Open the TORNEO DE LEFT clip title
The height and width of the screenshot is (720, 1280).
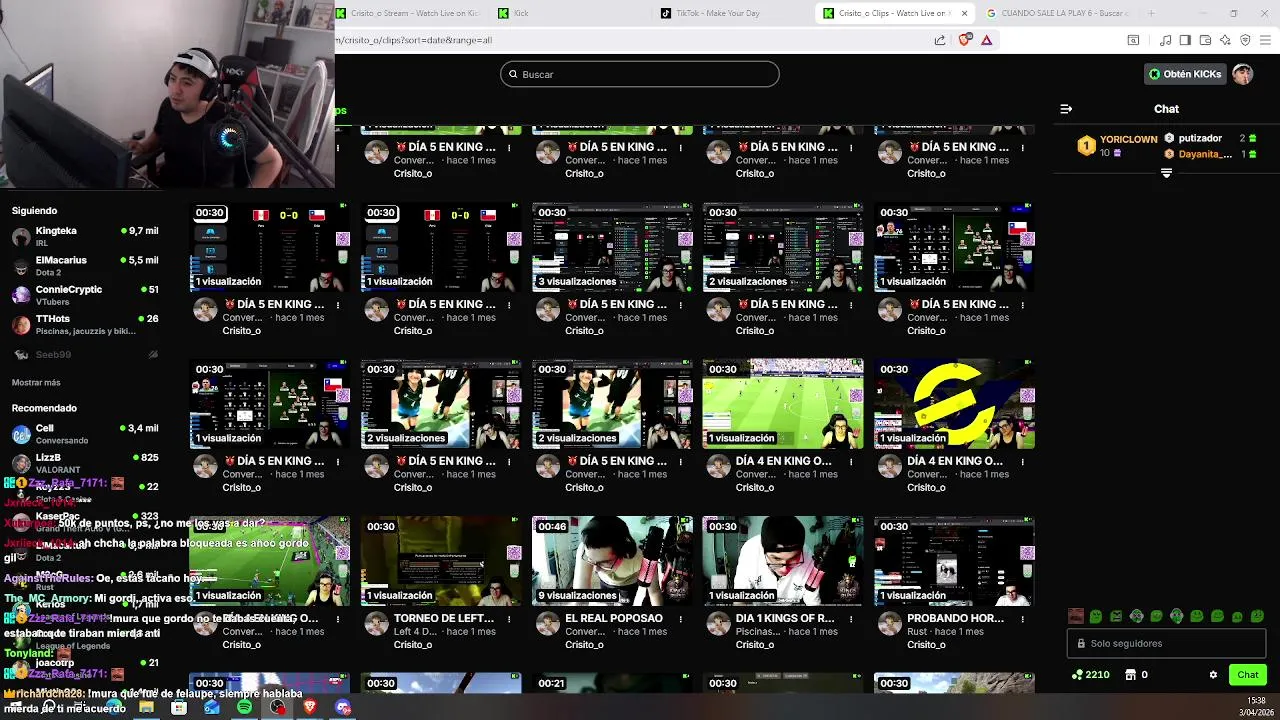444,618
